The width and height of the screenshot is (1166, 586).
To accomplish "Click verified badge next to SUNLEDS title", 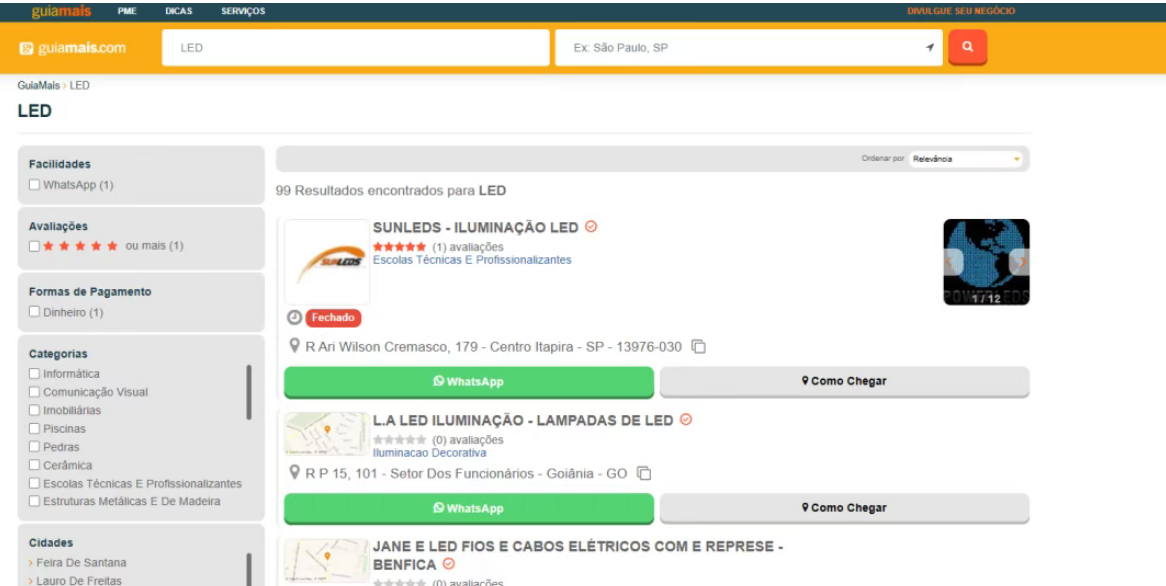I will (591, 227).
